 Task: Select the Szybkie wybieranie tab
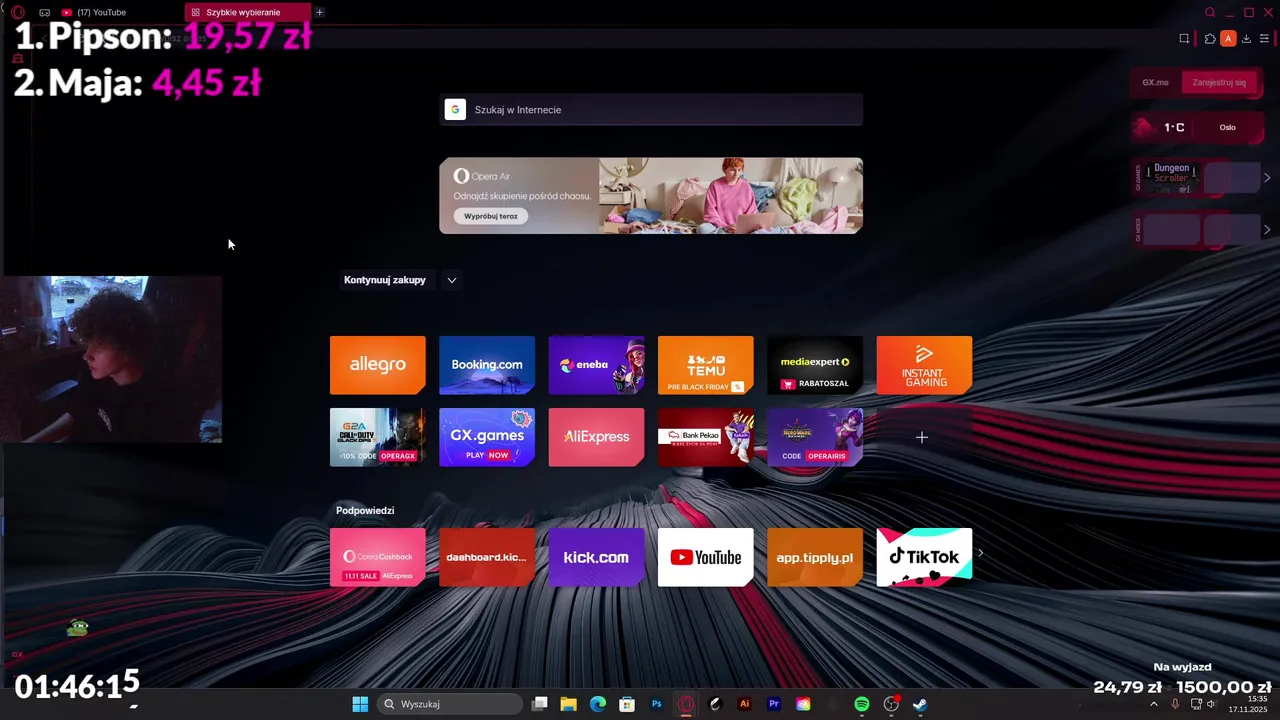[x=248, y=12]
